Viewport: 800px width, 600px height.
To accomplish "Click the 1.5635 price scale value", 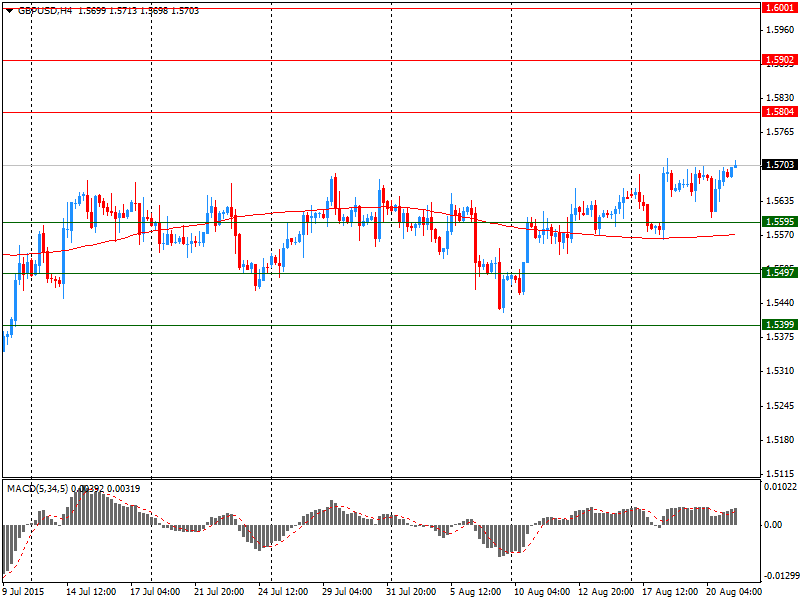I will tap(780, 201).
